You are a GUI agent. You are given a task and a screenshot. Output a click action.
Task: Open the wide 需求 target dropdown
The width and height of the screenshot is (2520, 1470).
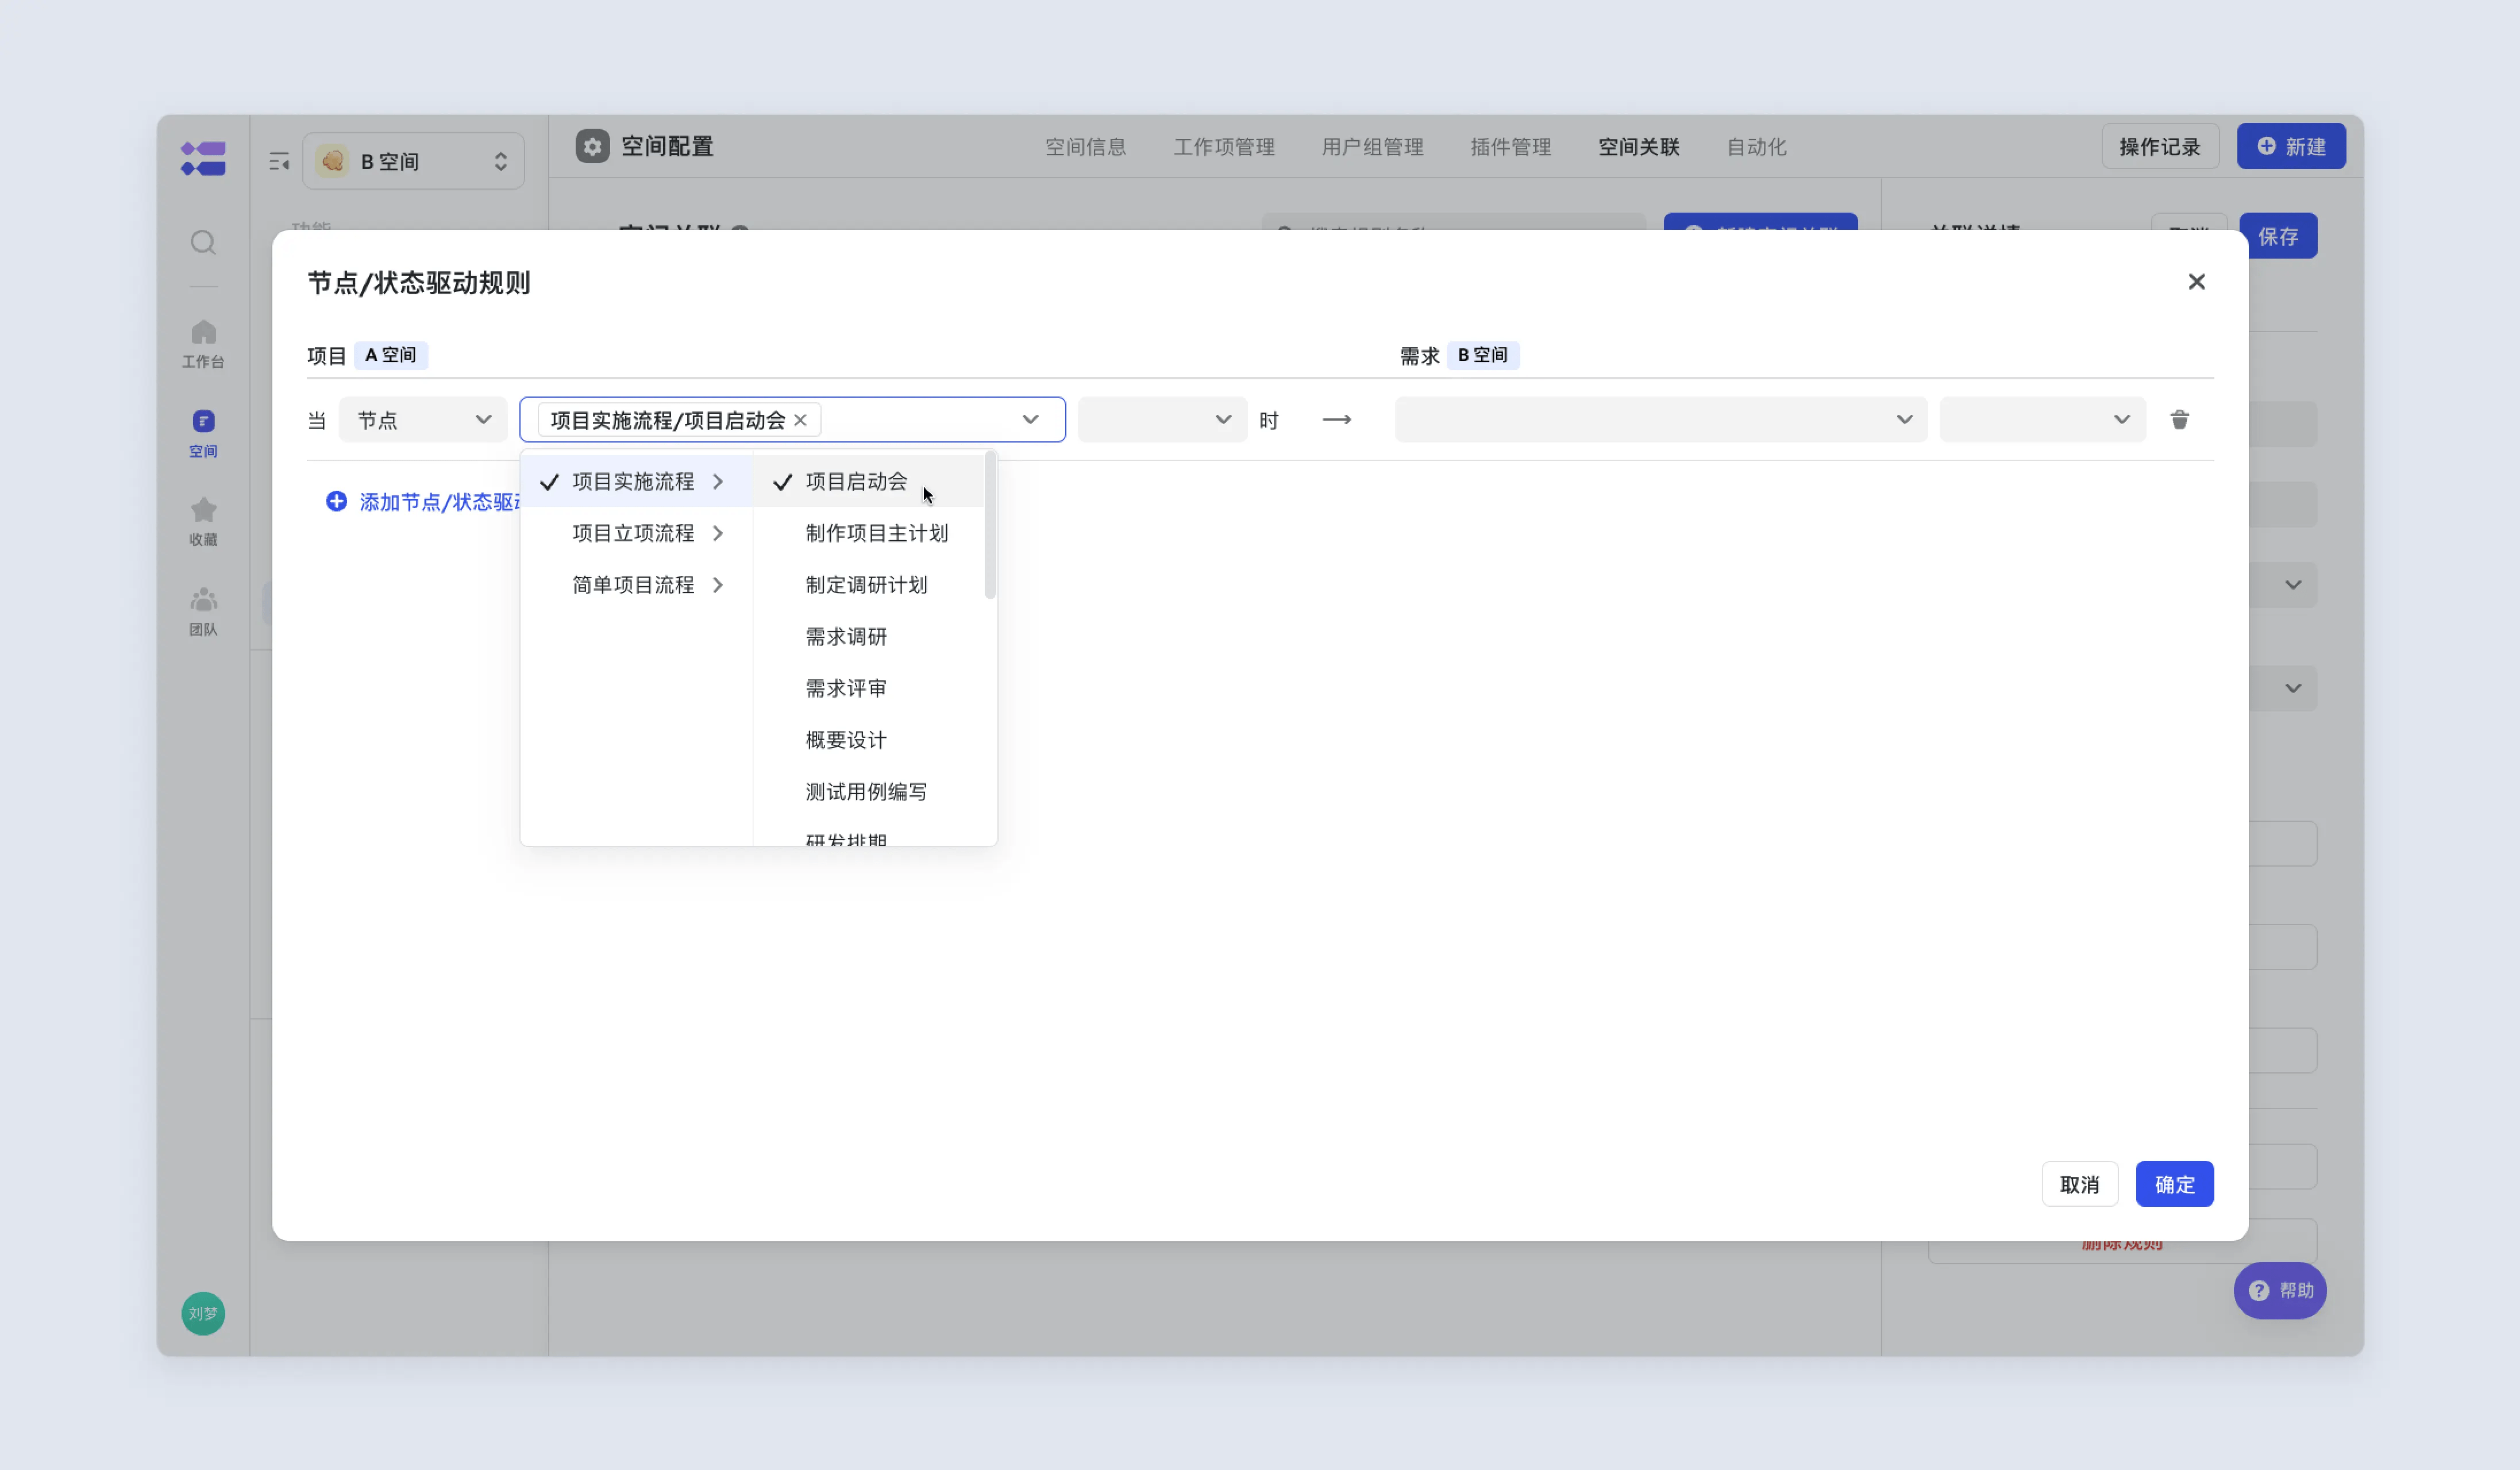click(1660, 419)
